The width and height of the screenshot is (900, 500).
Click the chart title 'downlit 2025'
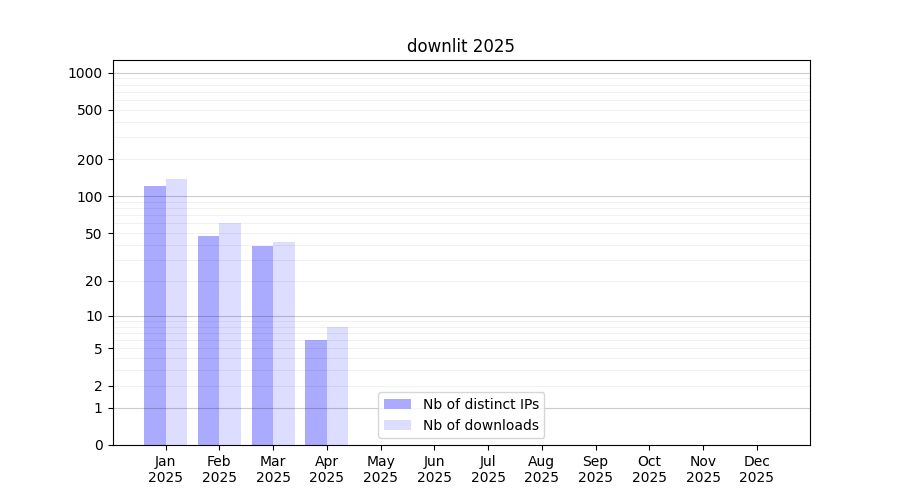(460, 46)
